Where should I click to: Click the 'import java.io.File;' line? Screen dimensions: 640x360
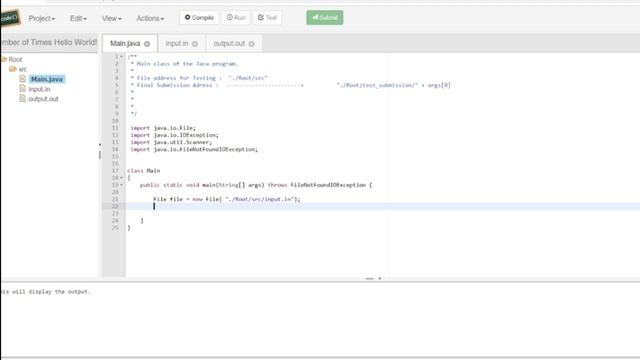163,128
